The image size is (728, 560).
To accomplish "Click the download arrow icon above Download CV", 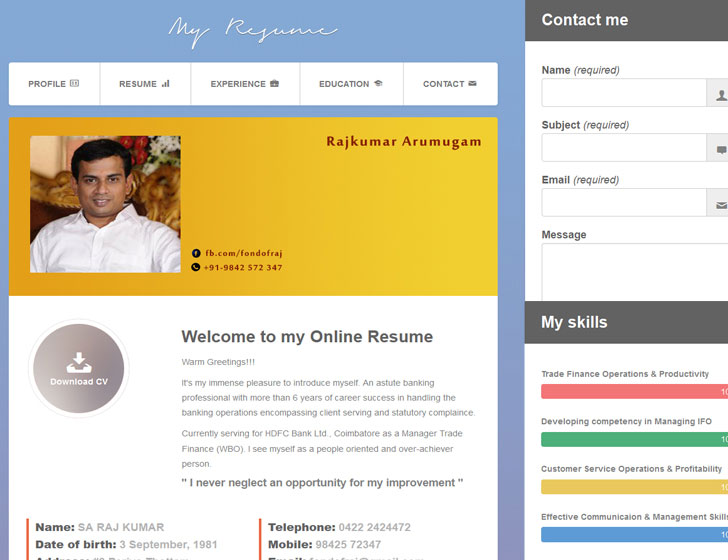I will pos(79,362).
